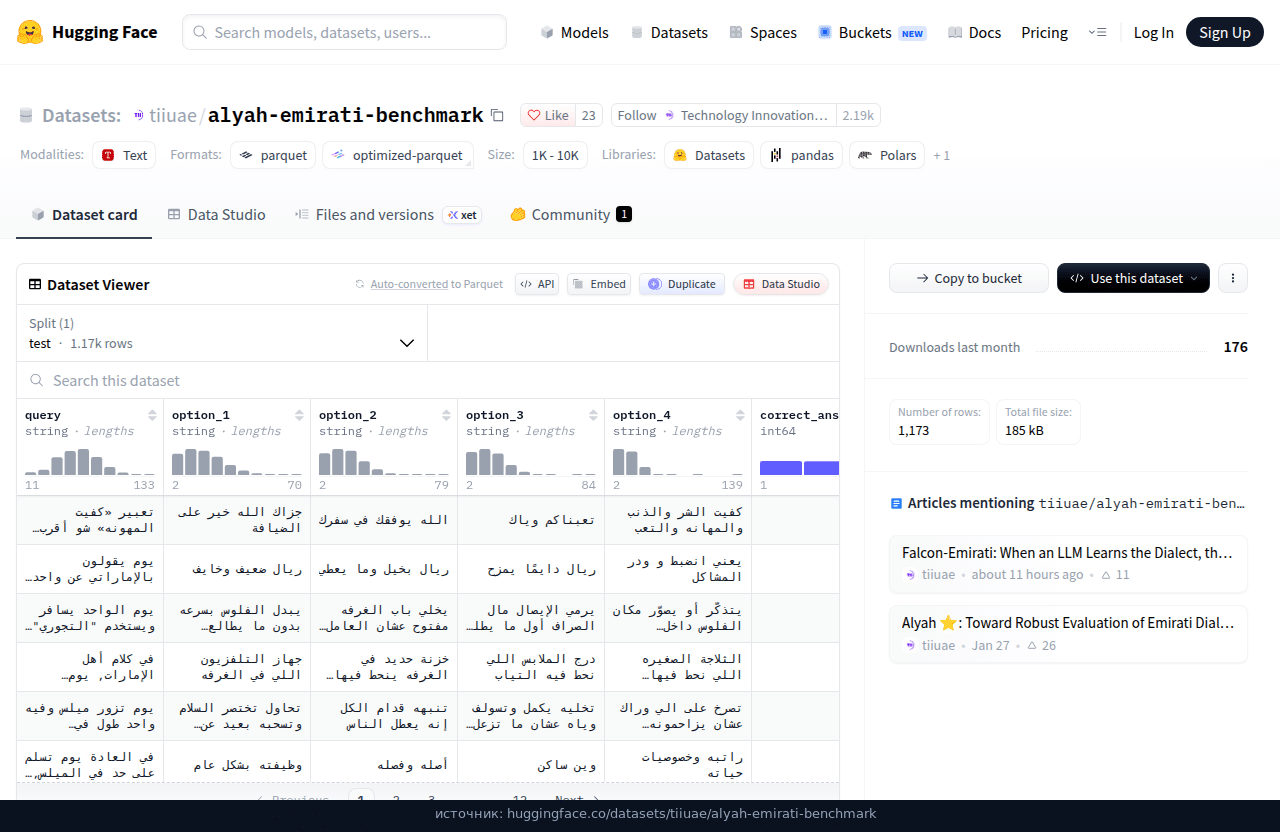The height and width of the screenshot is (832, 1280).
Task: Open the Falcon-Emirati article card
Action: (1068, 563)
